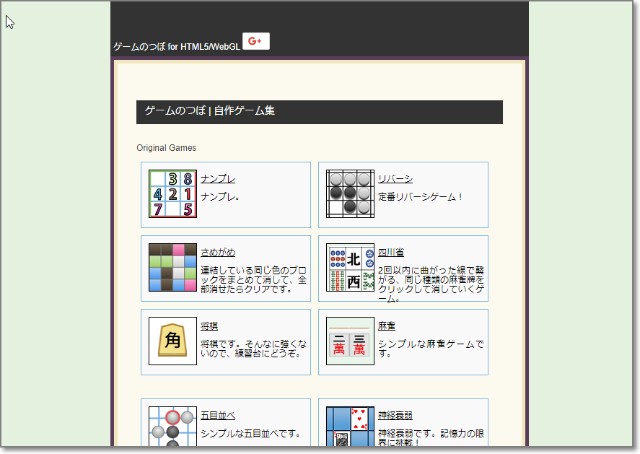Click the Shogi 角 piece icon

(x=173, y=341)
